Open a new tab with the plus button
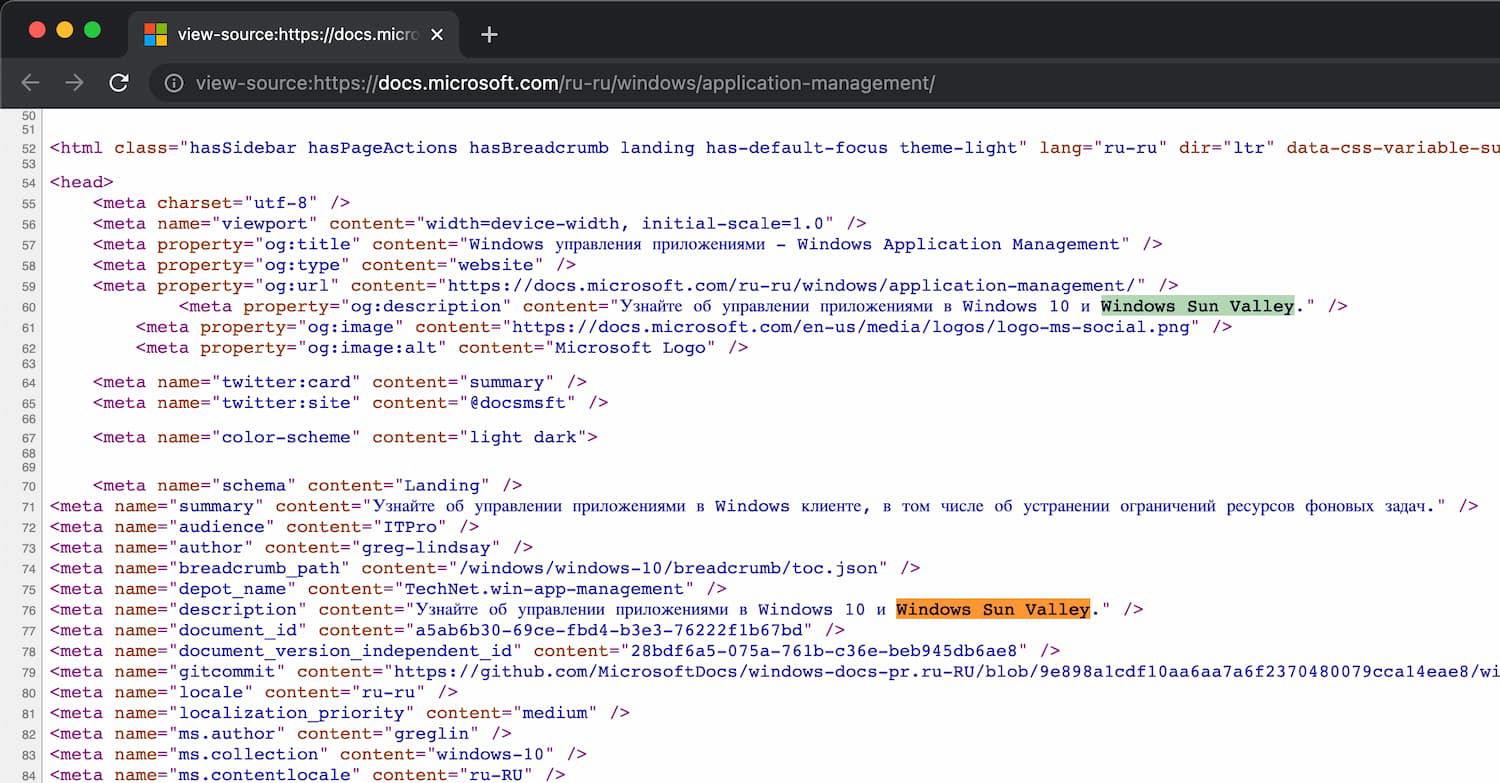1500x783 pixels. pyautogui.click(x=489, y=34)
